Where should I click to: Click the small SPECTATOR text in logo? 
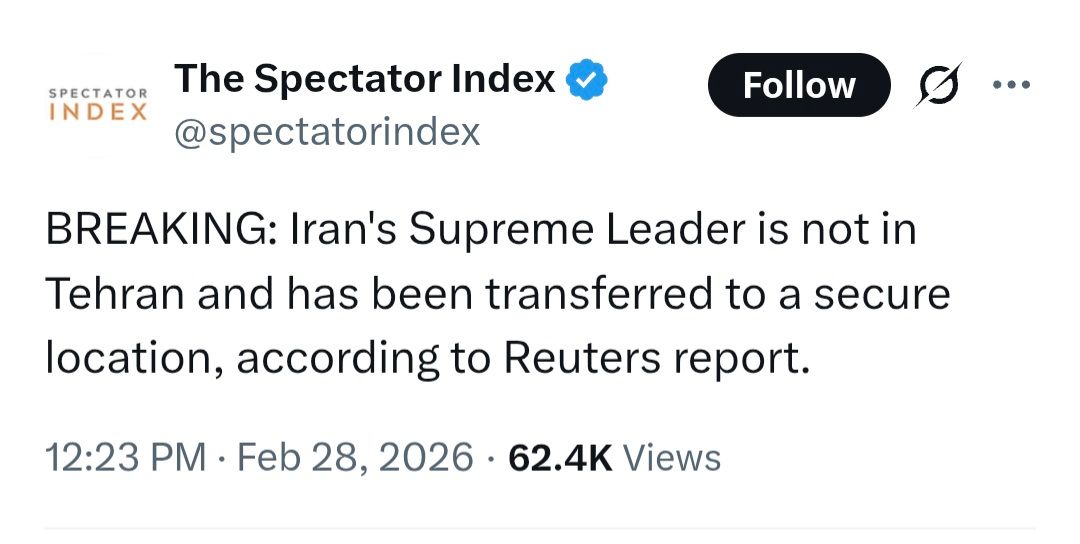click(99, 92)
